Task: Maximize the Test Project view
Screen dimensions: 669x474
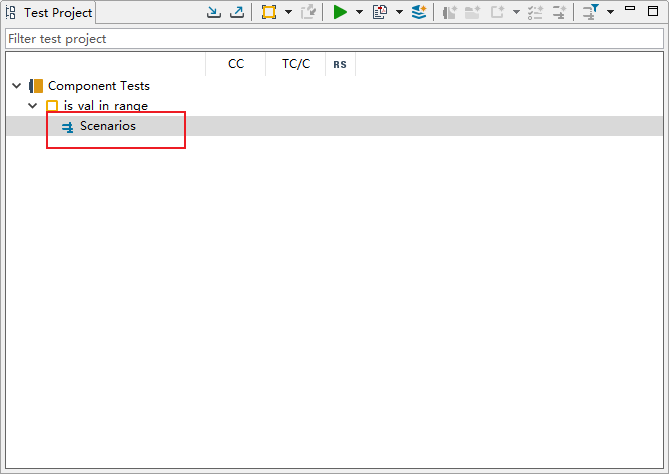Action: 653,11
